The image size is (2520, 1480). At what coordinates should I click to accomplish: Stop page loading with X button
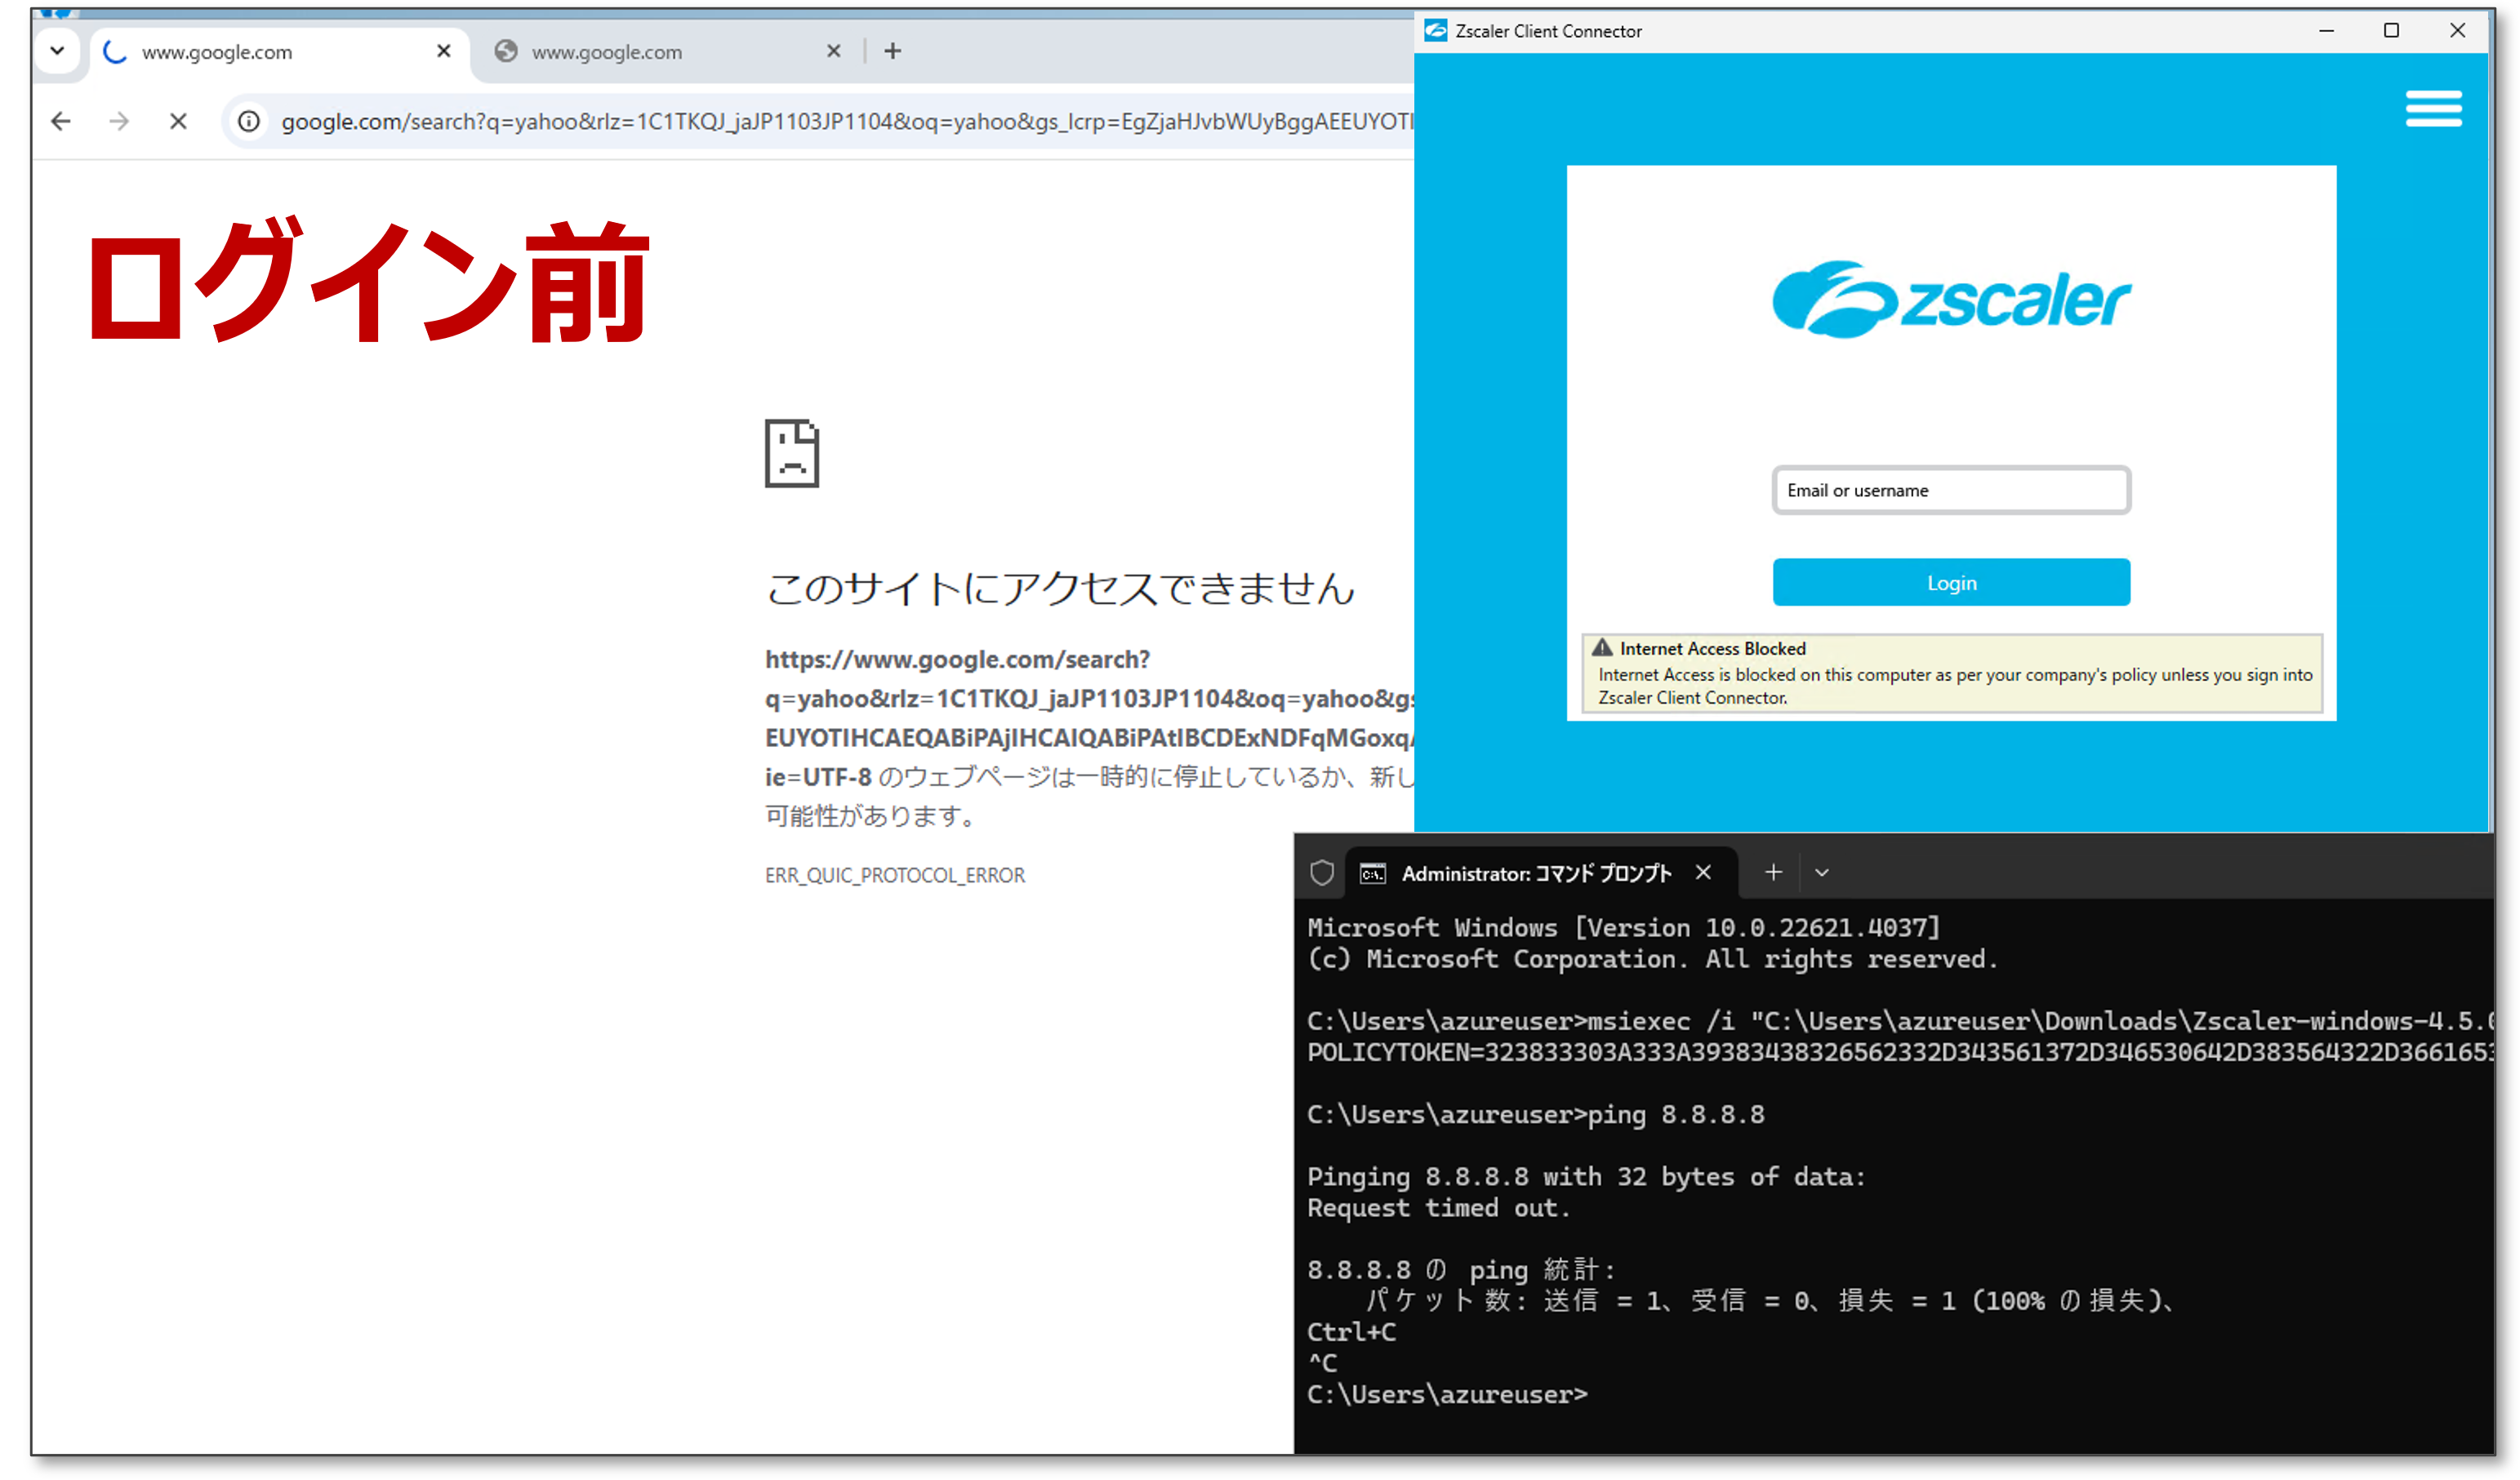point(178,121)
